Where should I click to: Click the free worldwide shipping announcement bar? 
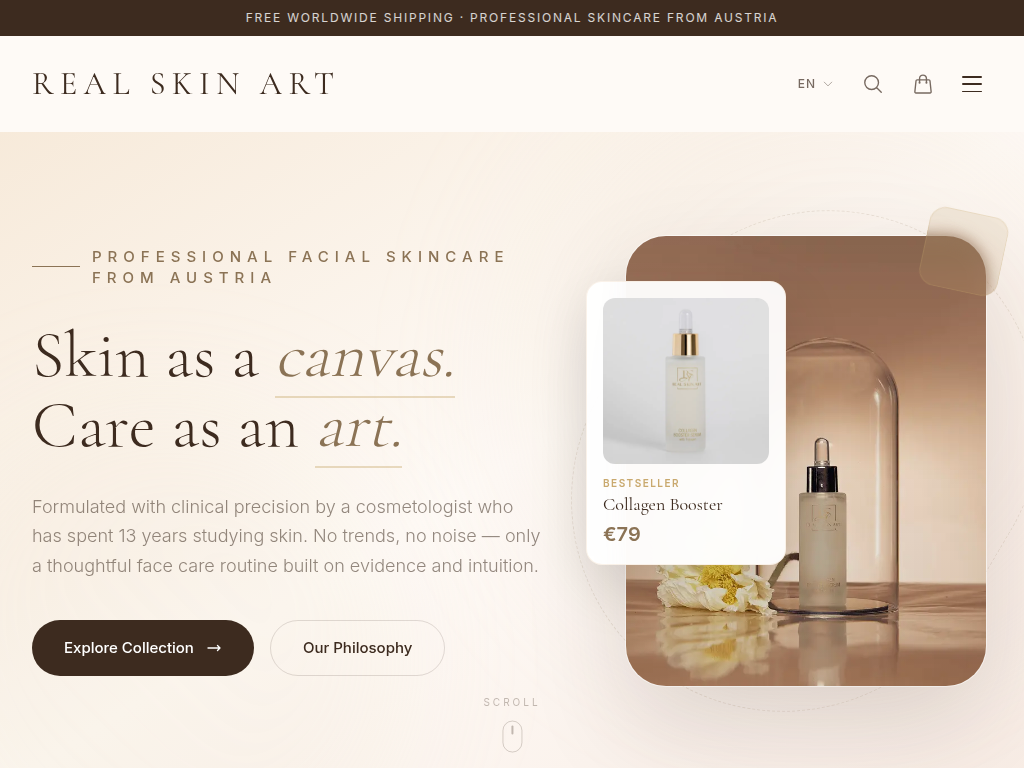click(x=512, y=18)
